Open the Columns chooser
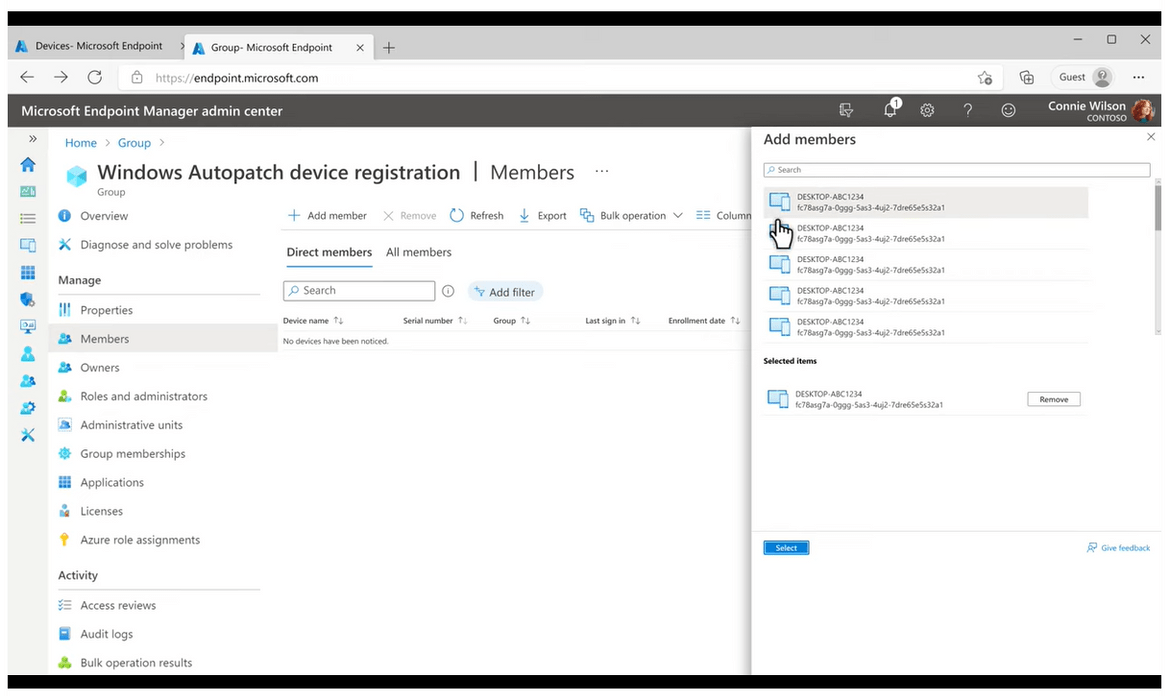The image size is (1170, 696). coord(724,216)
